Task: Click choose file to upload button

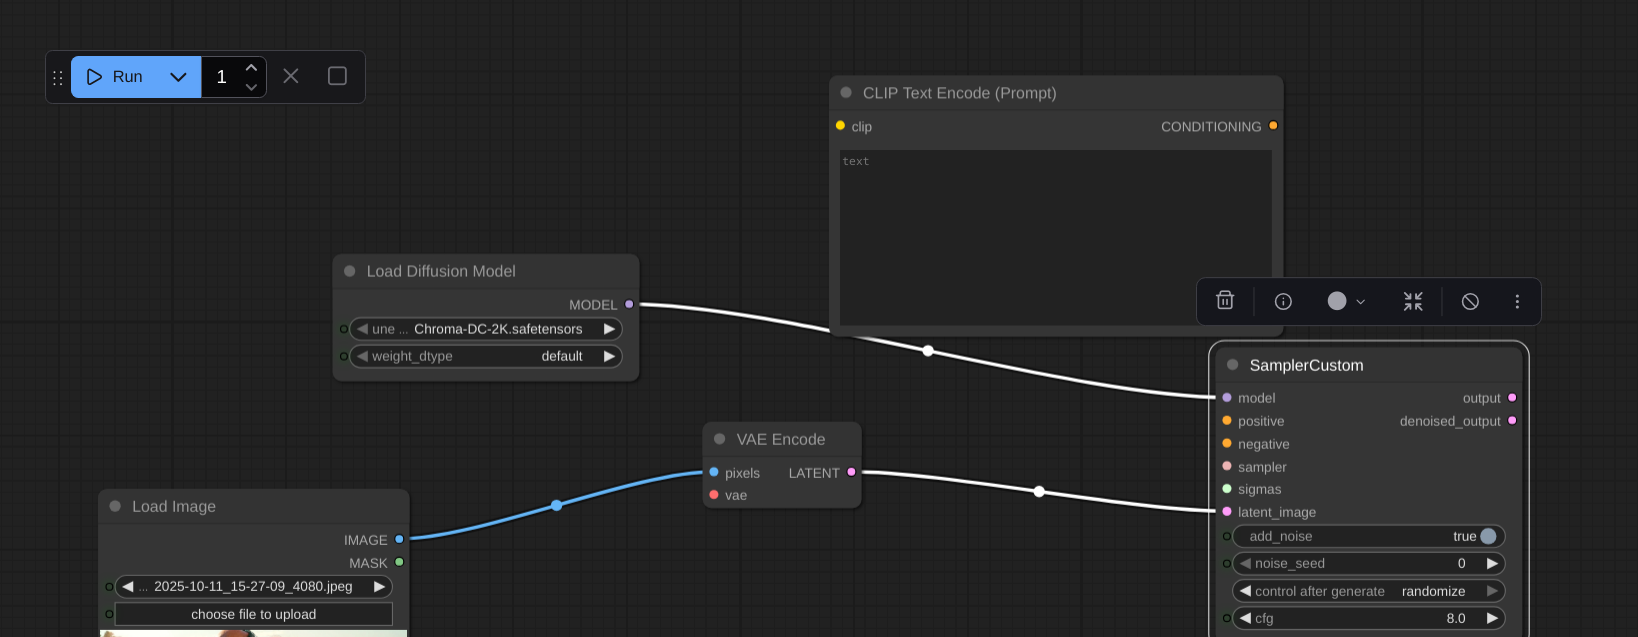Action: 254,614
